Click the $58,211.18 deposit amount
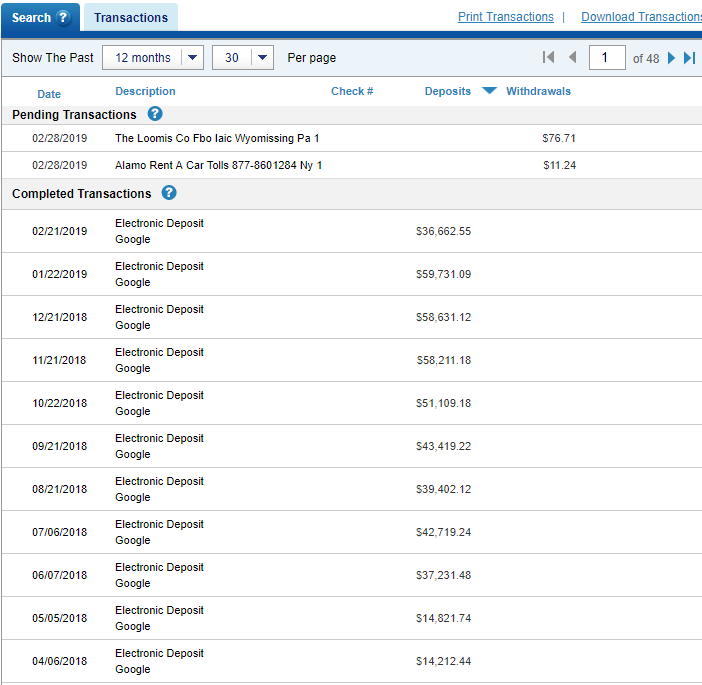The height and width of the screenshot is (685, 702). [444, 360]
